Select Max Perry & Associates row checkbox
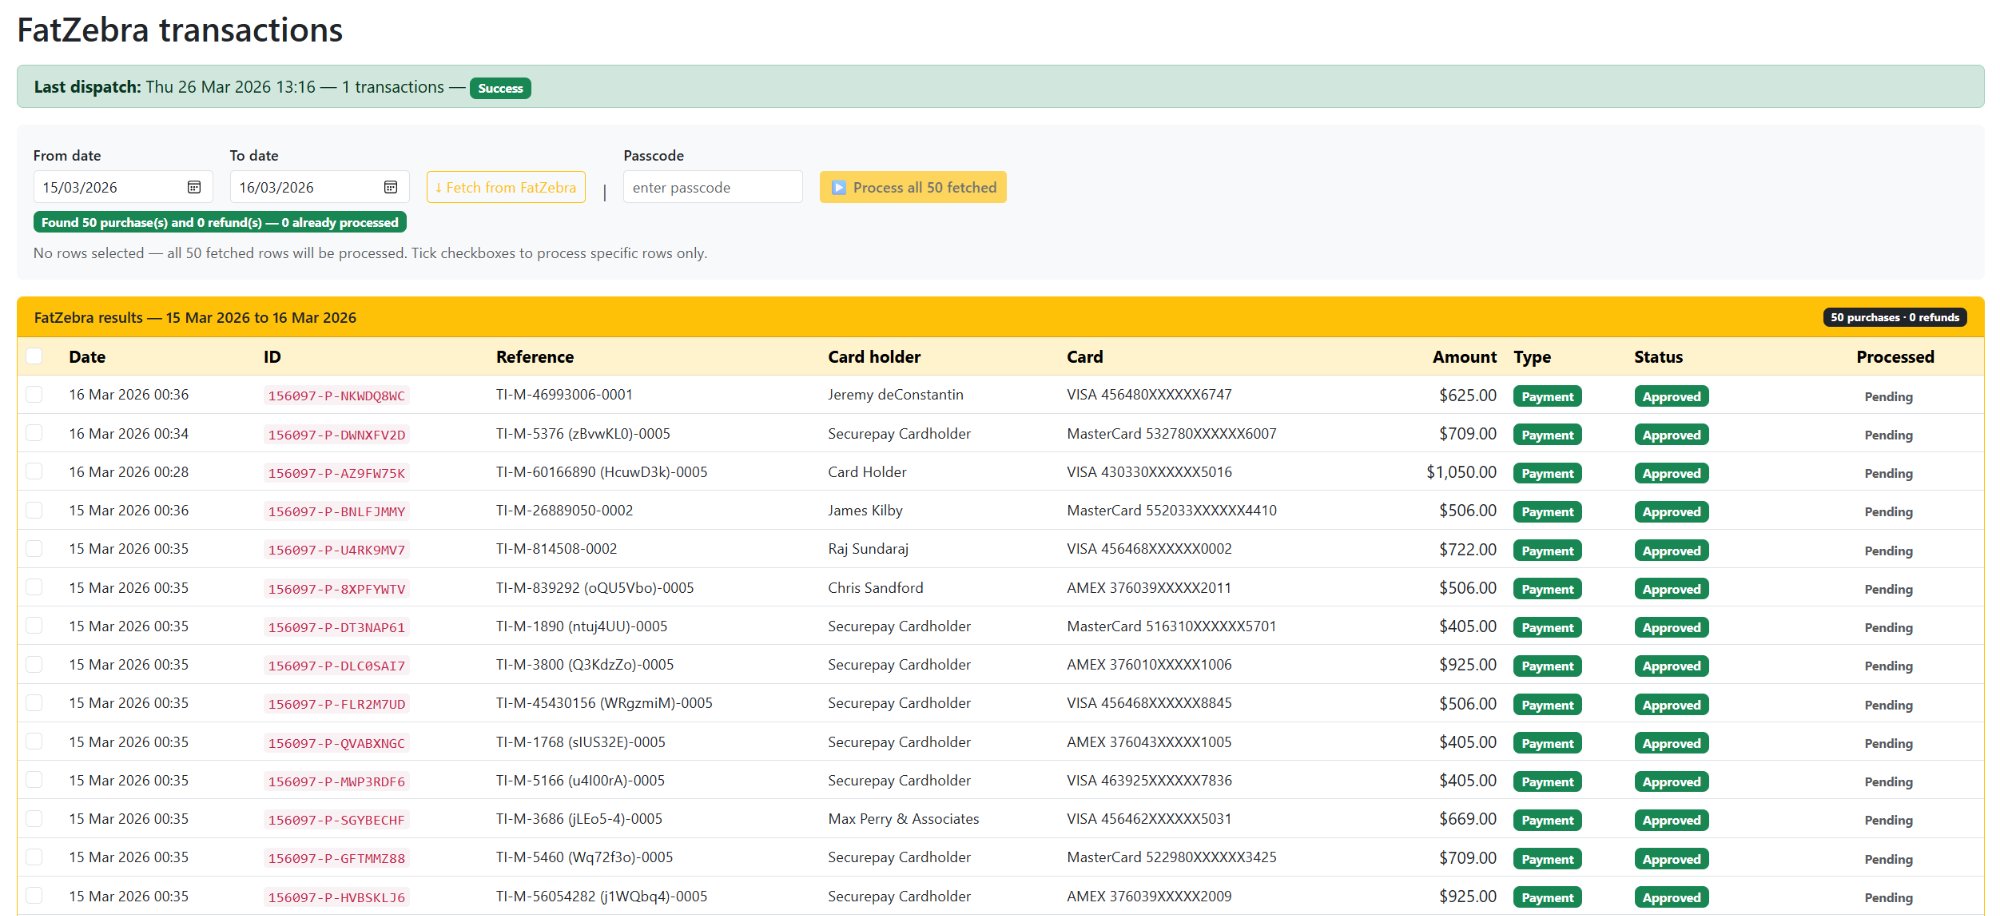This screenshot has width=2000, height=916. coord(35,819)
